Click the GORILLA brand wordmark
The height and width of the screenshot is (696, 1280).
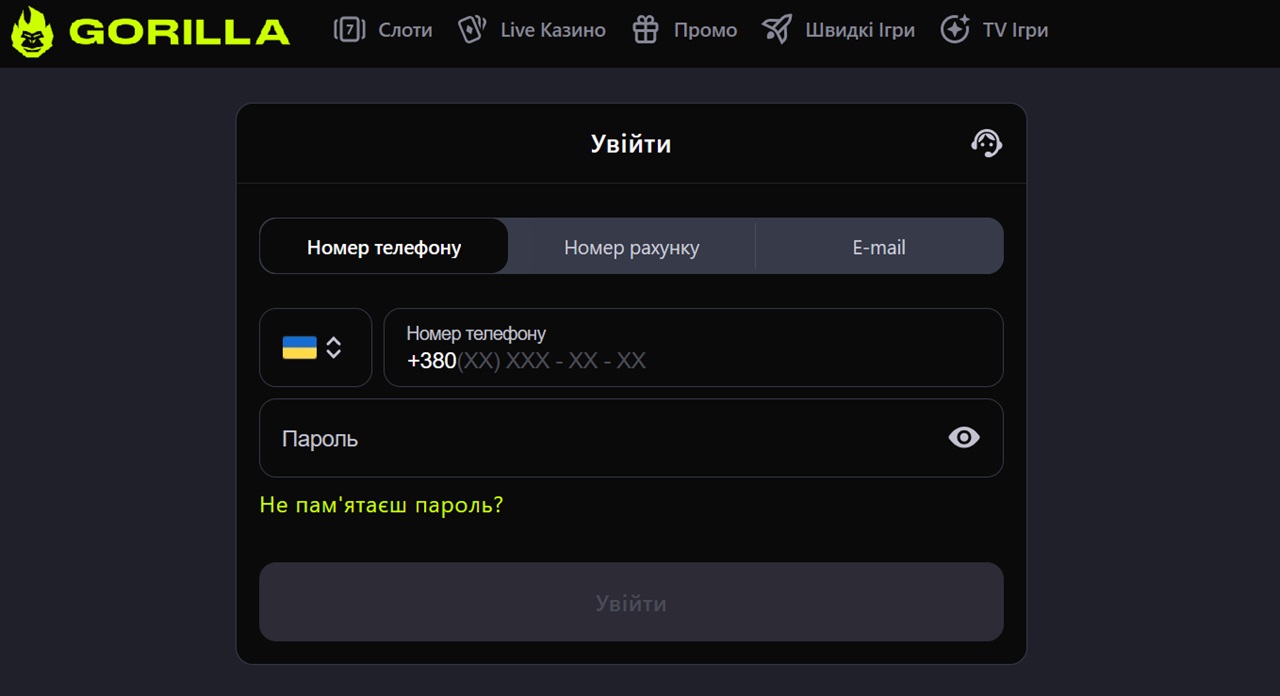coord(179,32)
